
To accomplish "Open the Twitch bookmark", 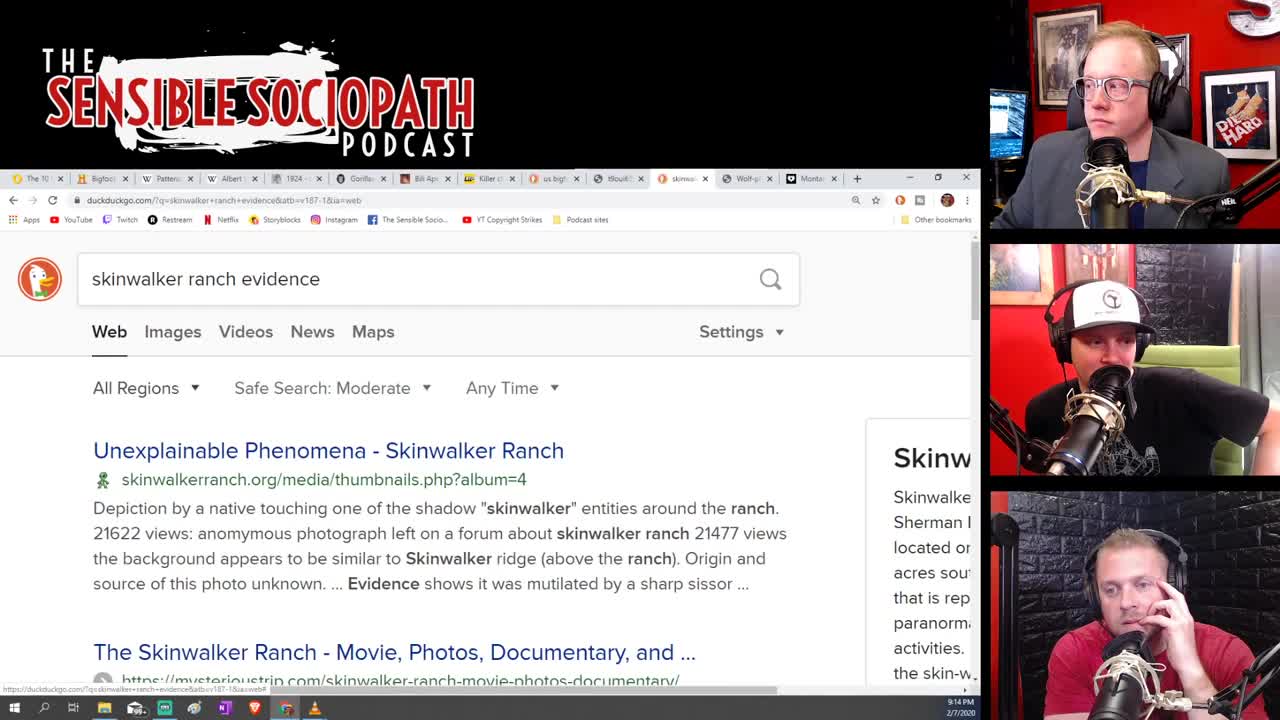I will (120, 220).
